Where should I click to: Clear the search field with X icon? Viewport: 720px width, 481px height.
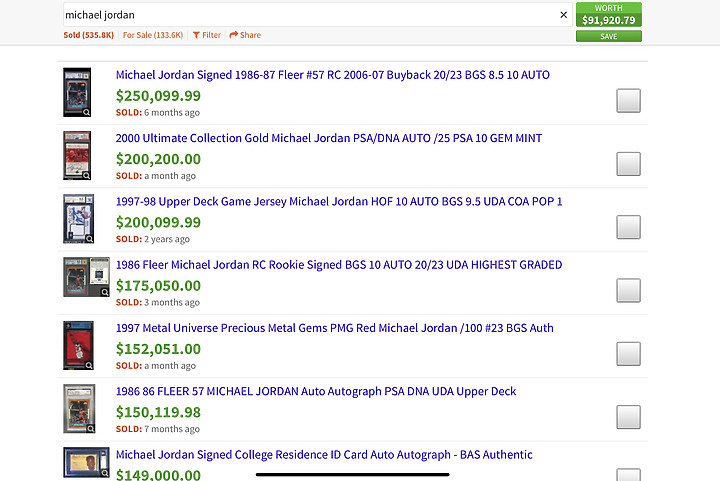click(x=563, y=15)
